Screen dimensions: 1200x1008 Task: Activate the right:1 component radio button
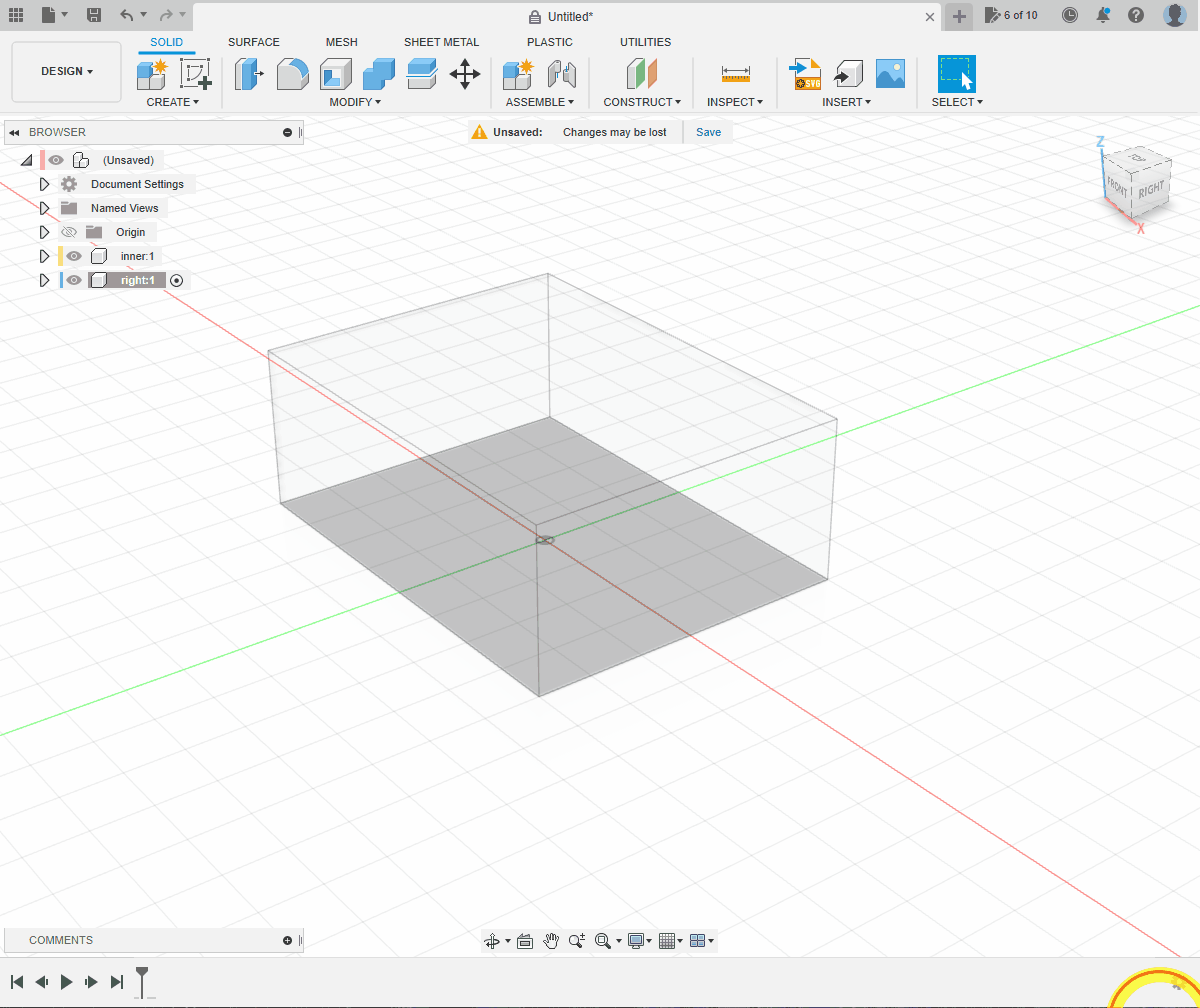pos(177,281)
